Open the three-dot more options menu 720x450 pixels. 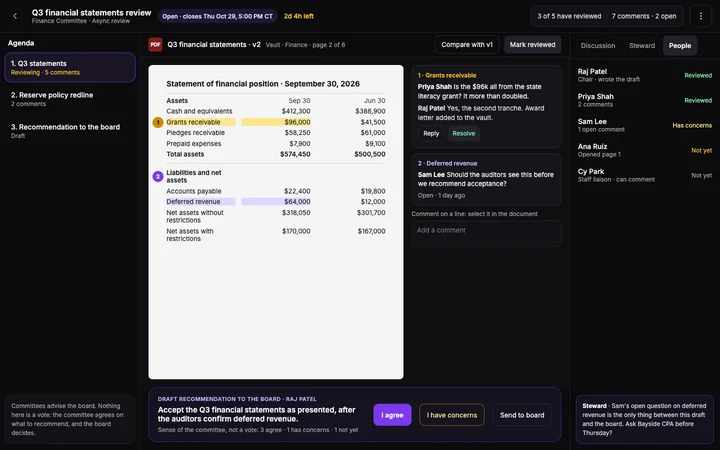pos(700,16)
